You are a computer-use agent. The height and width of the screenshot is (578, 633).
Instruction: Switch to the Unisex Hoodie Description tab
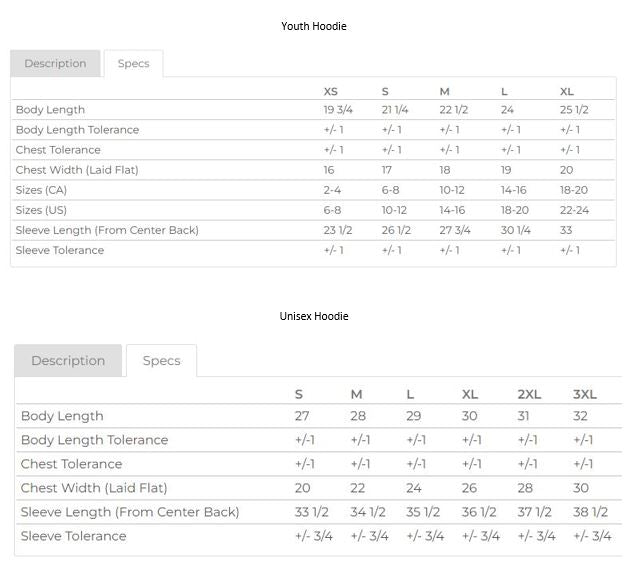[68, 361]
